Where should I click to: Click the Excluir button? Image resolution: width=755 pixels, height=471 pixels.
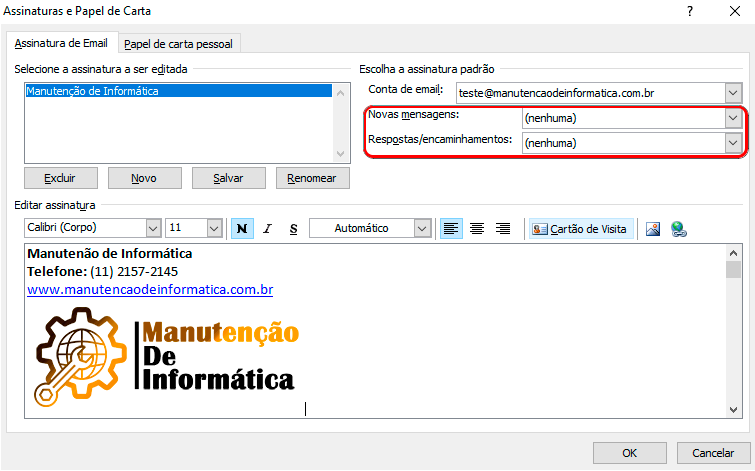click(61, 178)
